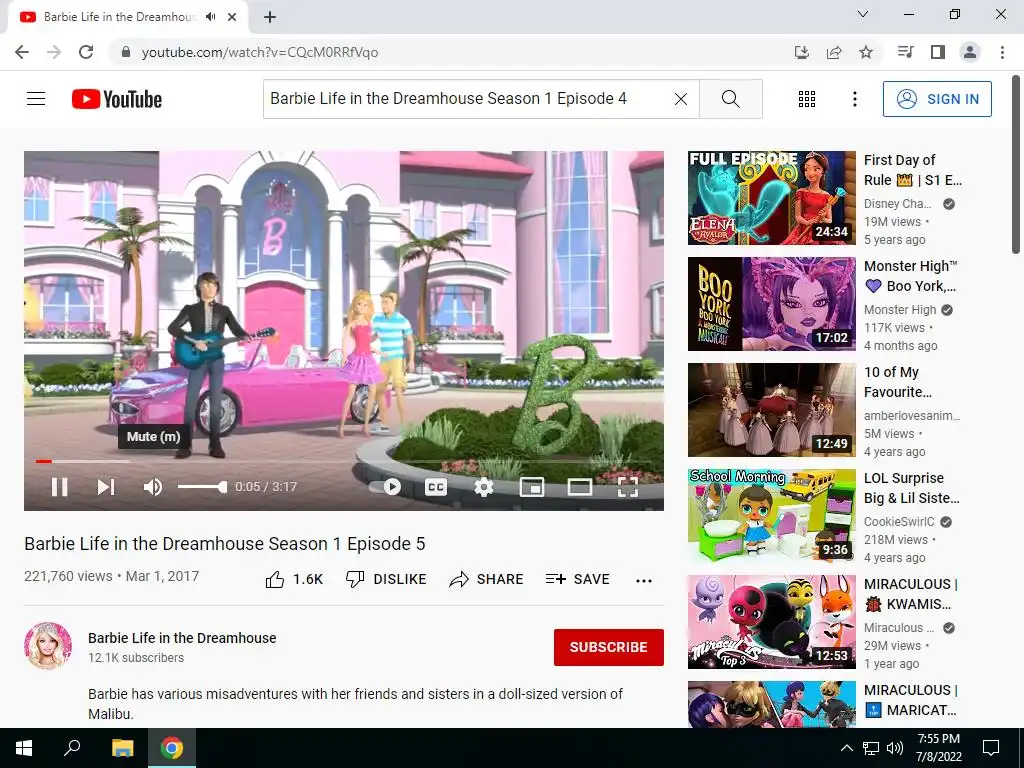Open the Windows Start menu

click(x=24, y=748)
